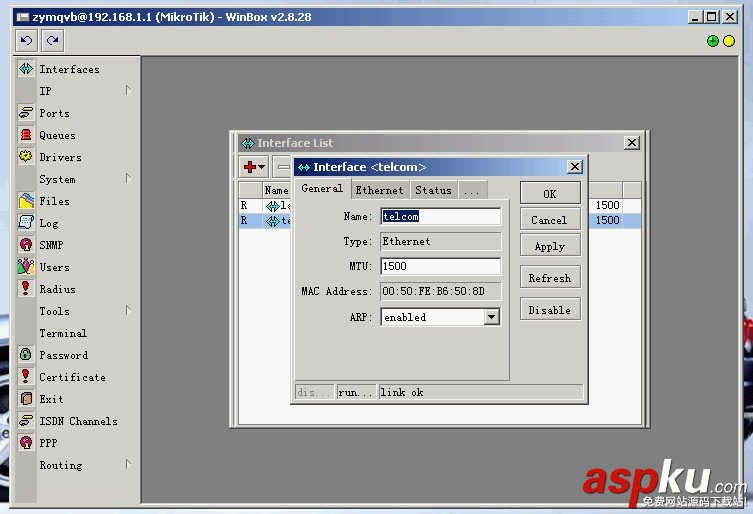Screen dimensions: 753x514
Task: Click the undo arrow in WinBox toolbar
Action: [x=26, y=40]
